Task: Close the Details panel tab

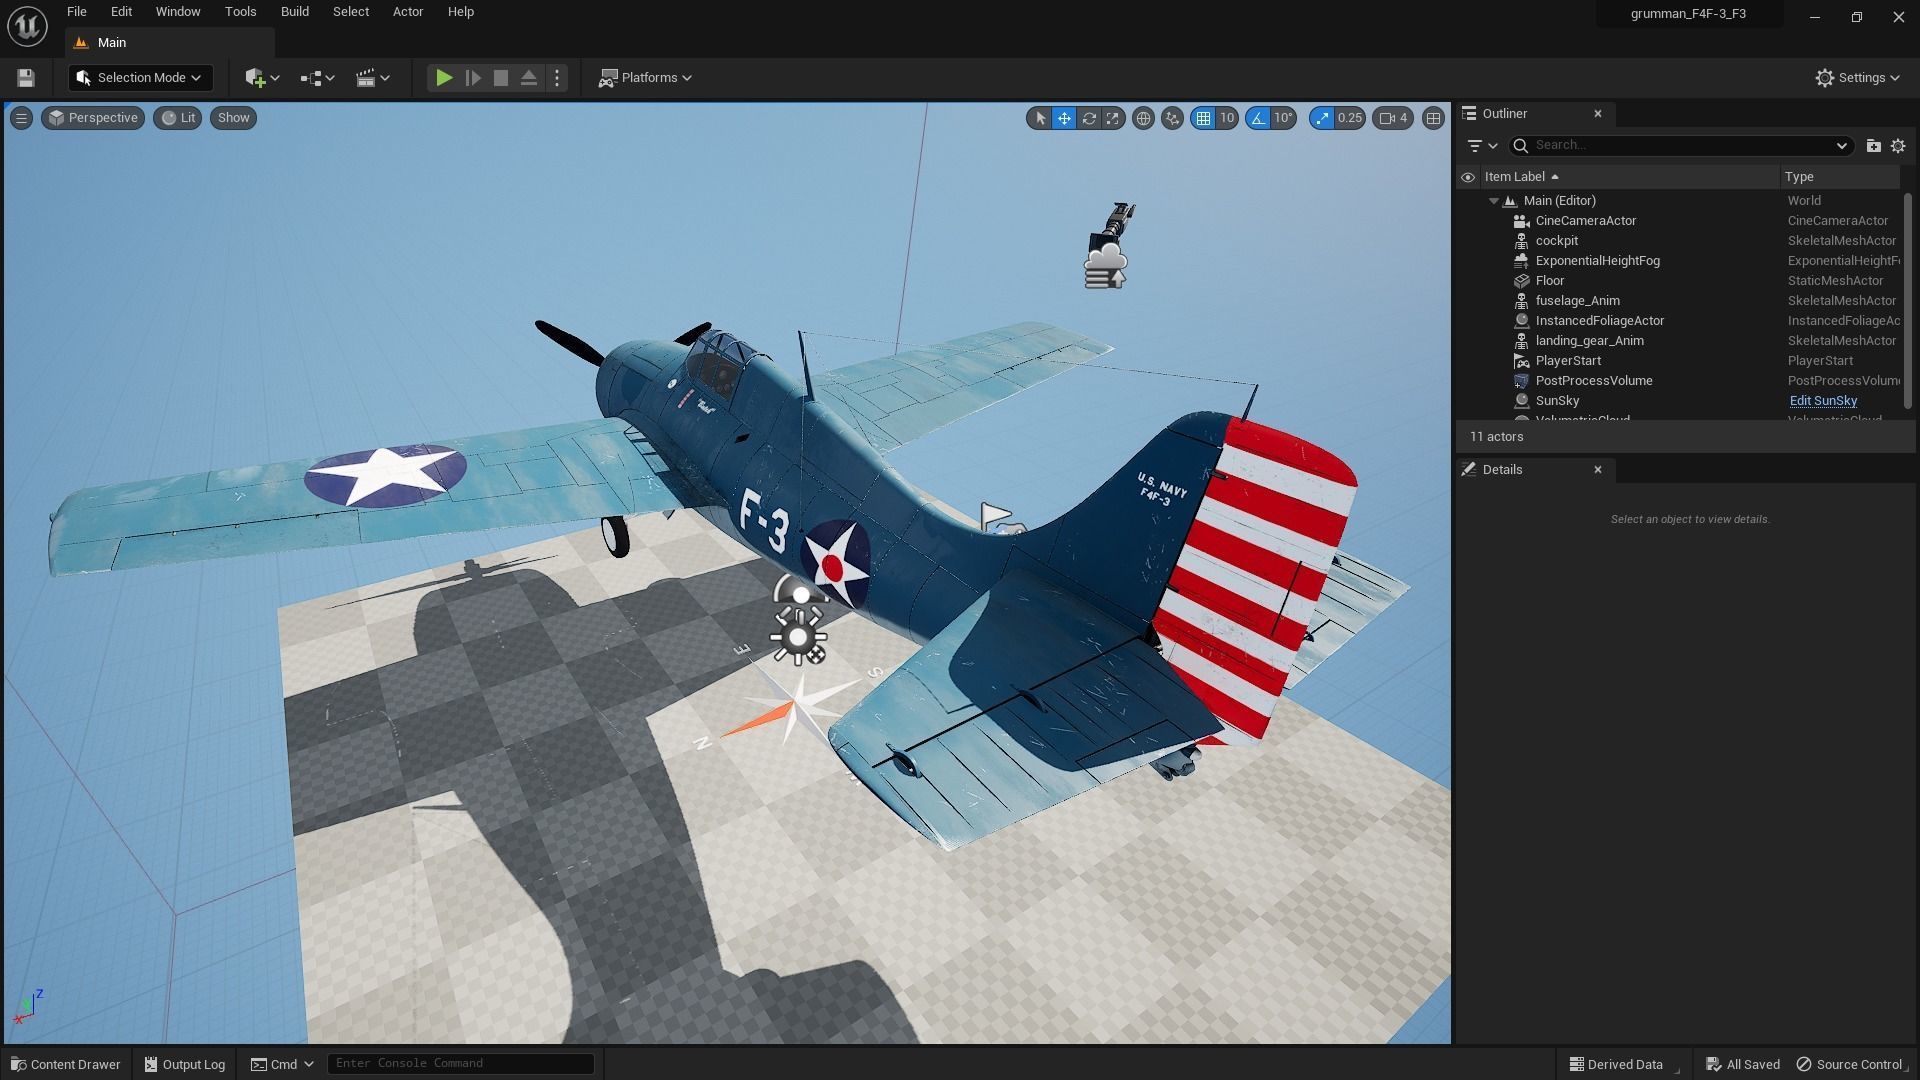Action: coord(1598,470)
